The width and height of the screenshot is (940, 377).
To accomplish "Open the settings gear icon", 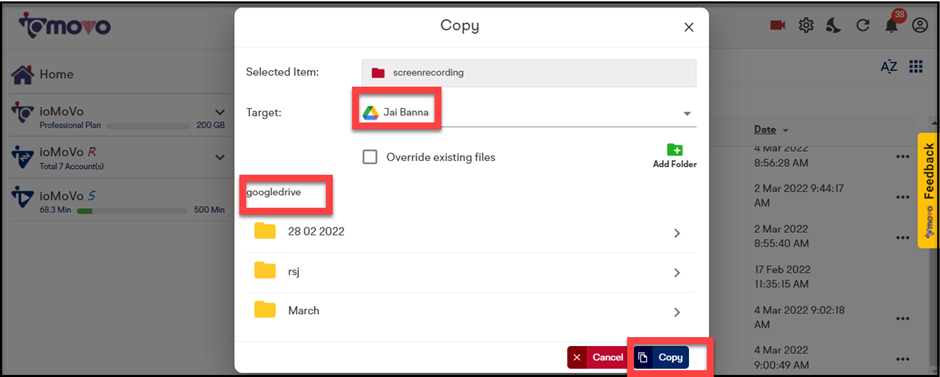I will [x=806, y=25].
